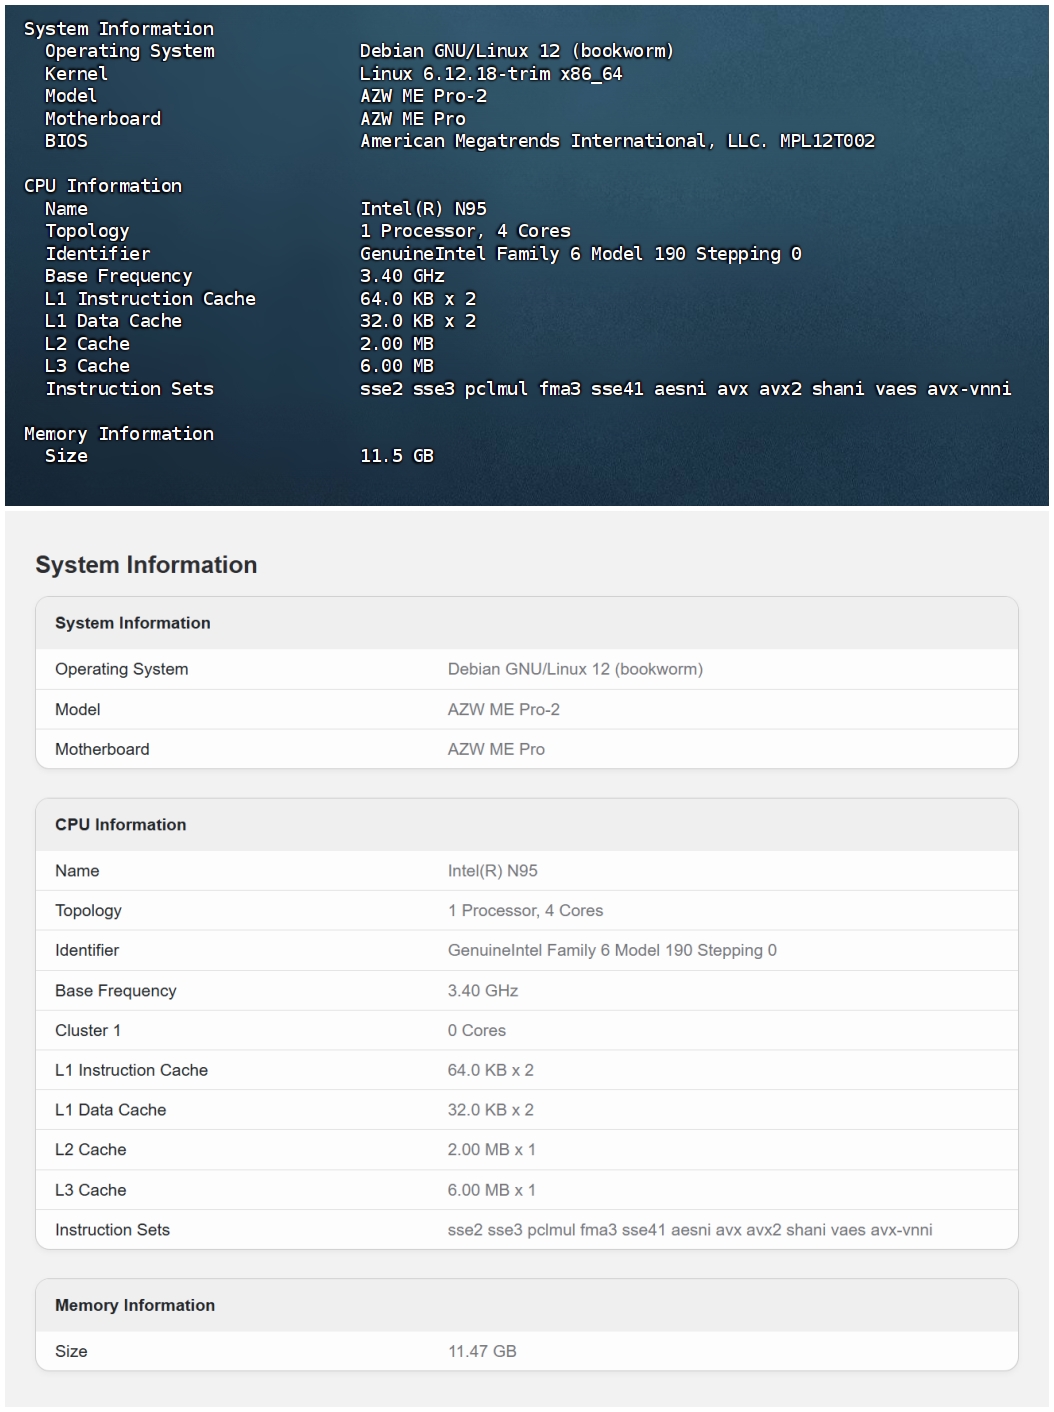Select the instruction sets list in the terminal
Viewport: 1054px width, 1412px height.
click(686, 389)
